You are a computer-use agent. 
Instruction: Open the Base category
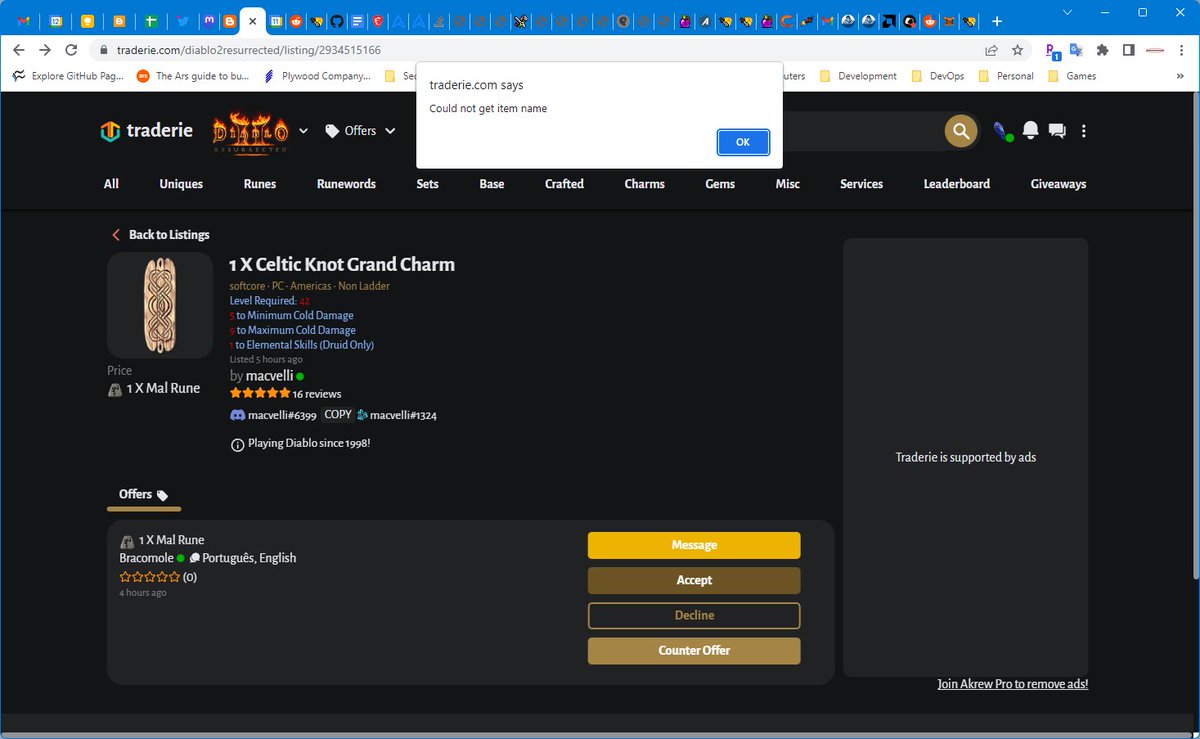(x=492, y=184)
